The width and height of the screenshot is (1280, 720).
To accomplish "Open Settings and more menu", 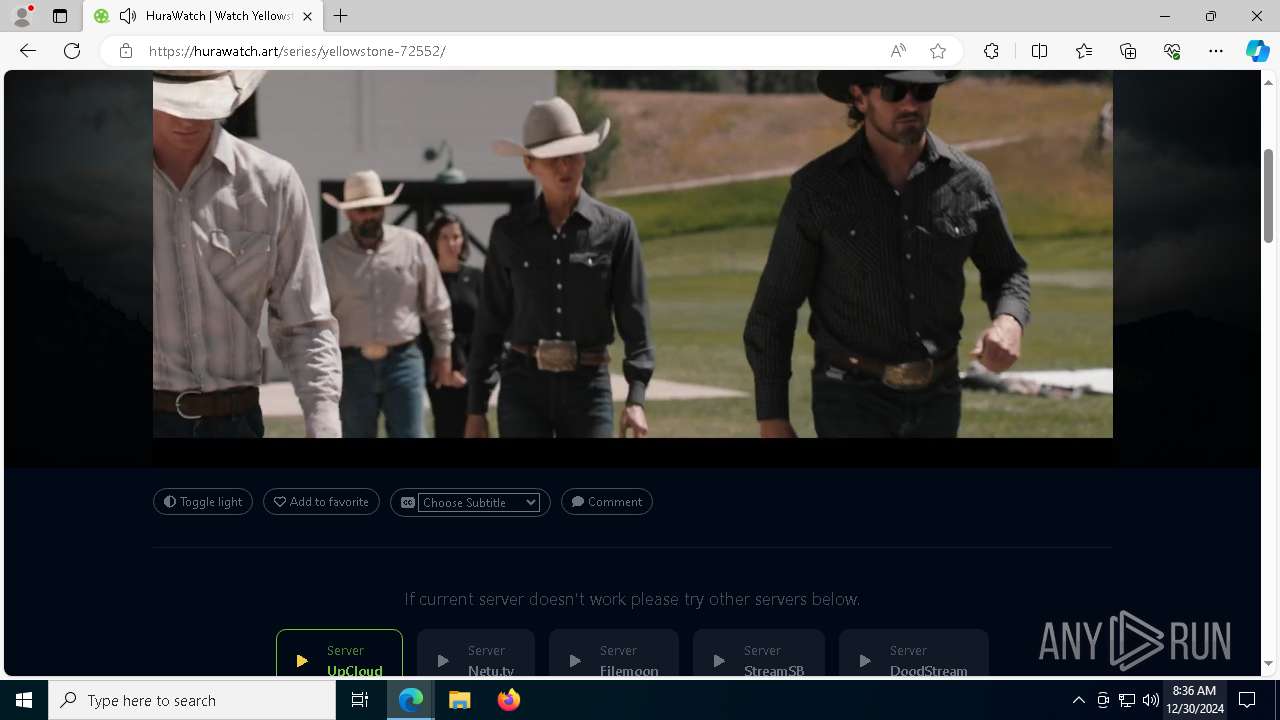I will (1216, 51).
